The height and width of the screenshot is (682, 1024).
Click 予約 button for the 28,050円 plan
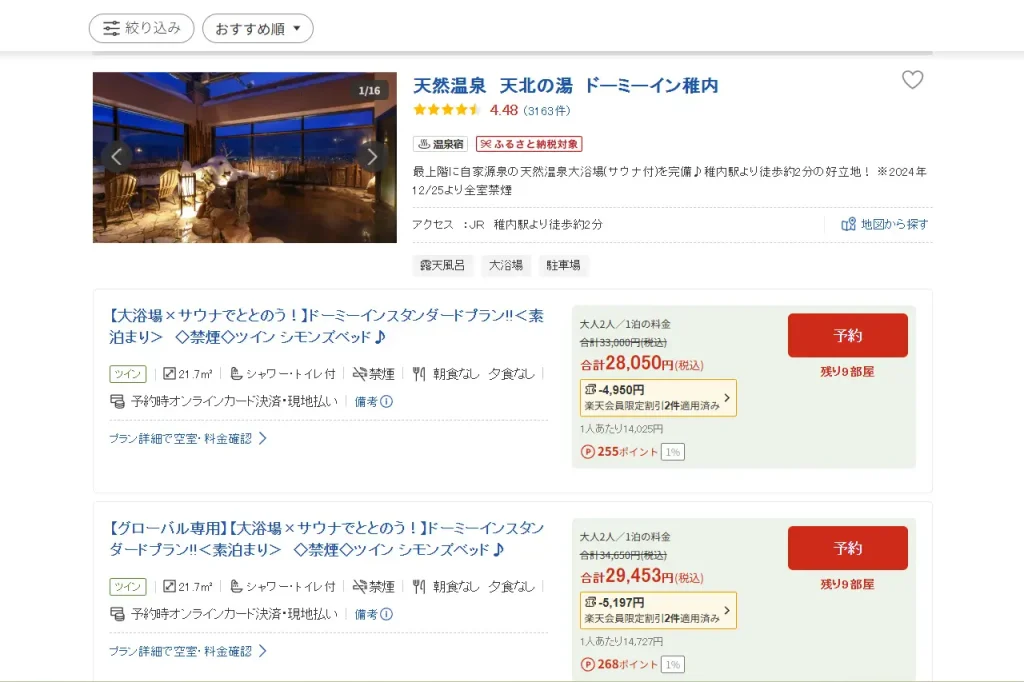848,335
